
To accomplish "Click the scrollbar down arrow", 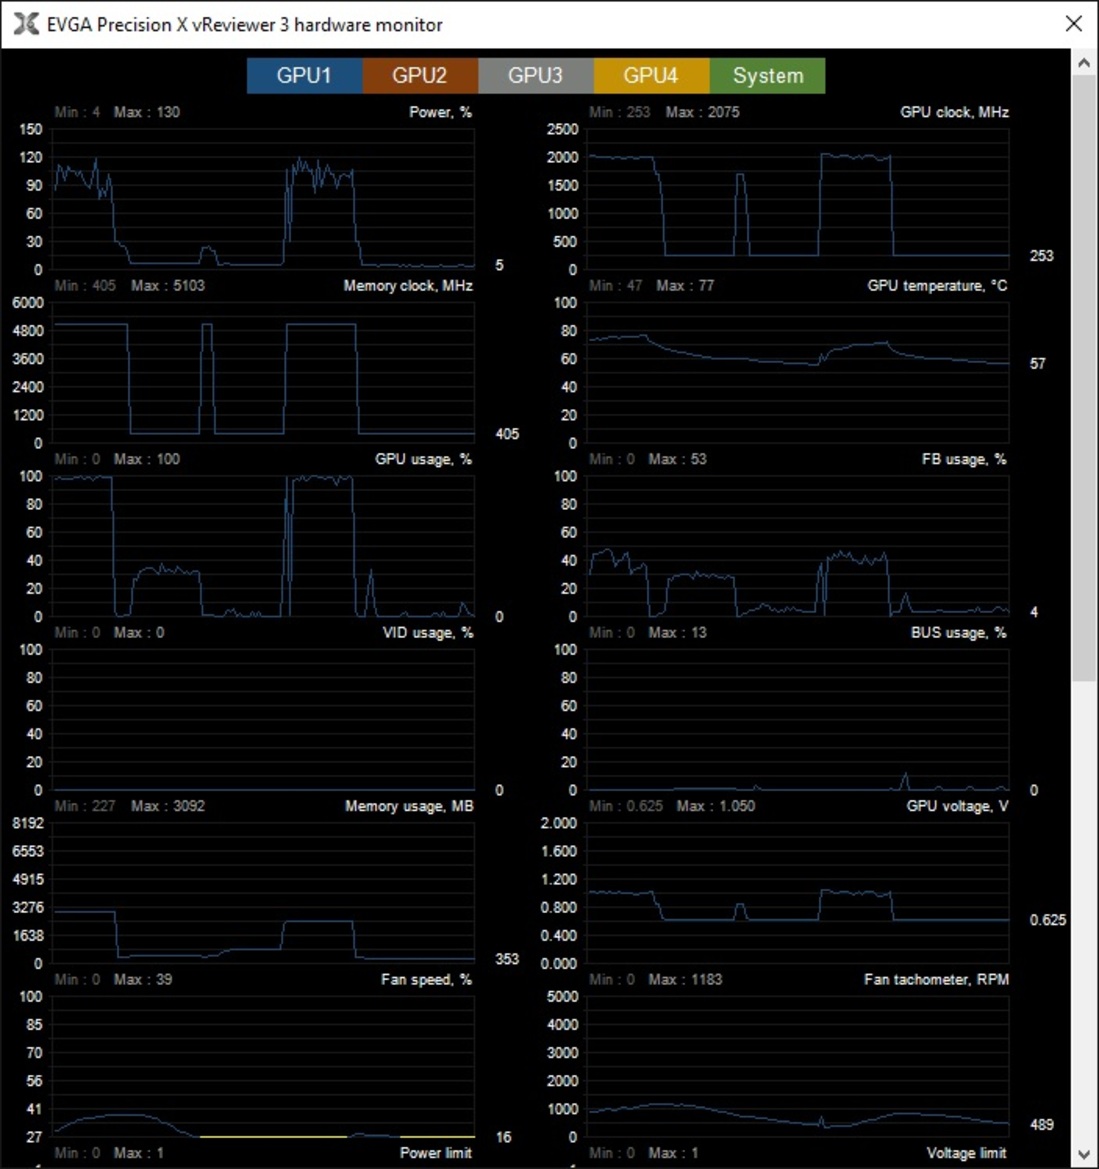I will [x=1084, y=1155].
